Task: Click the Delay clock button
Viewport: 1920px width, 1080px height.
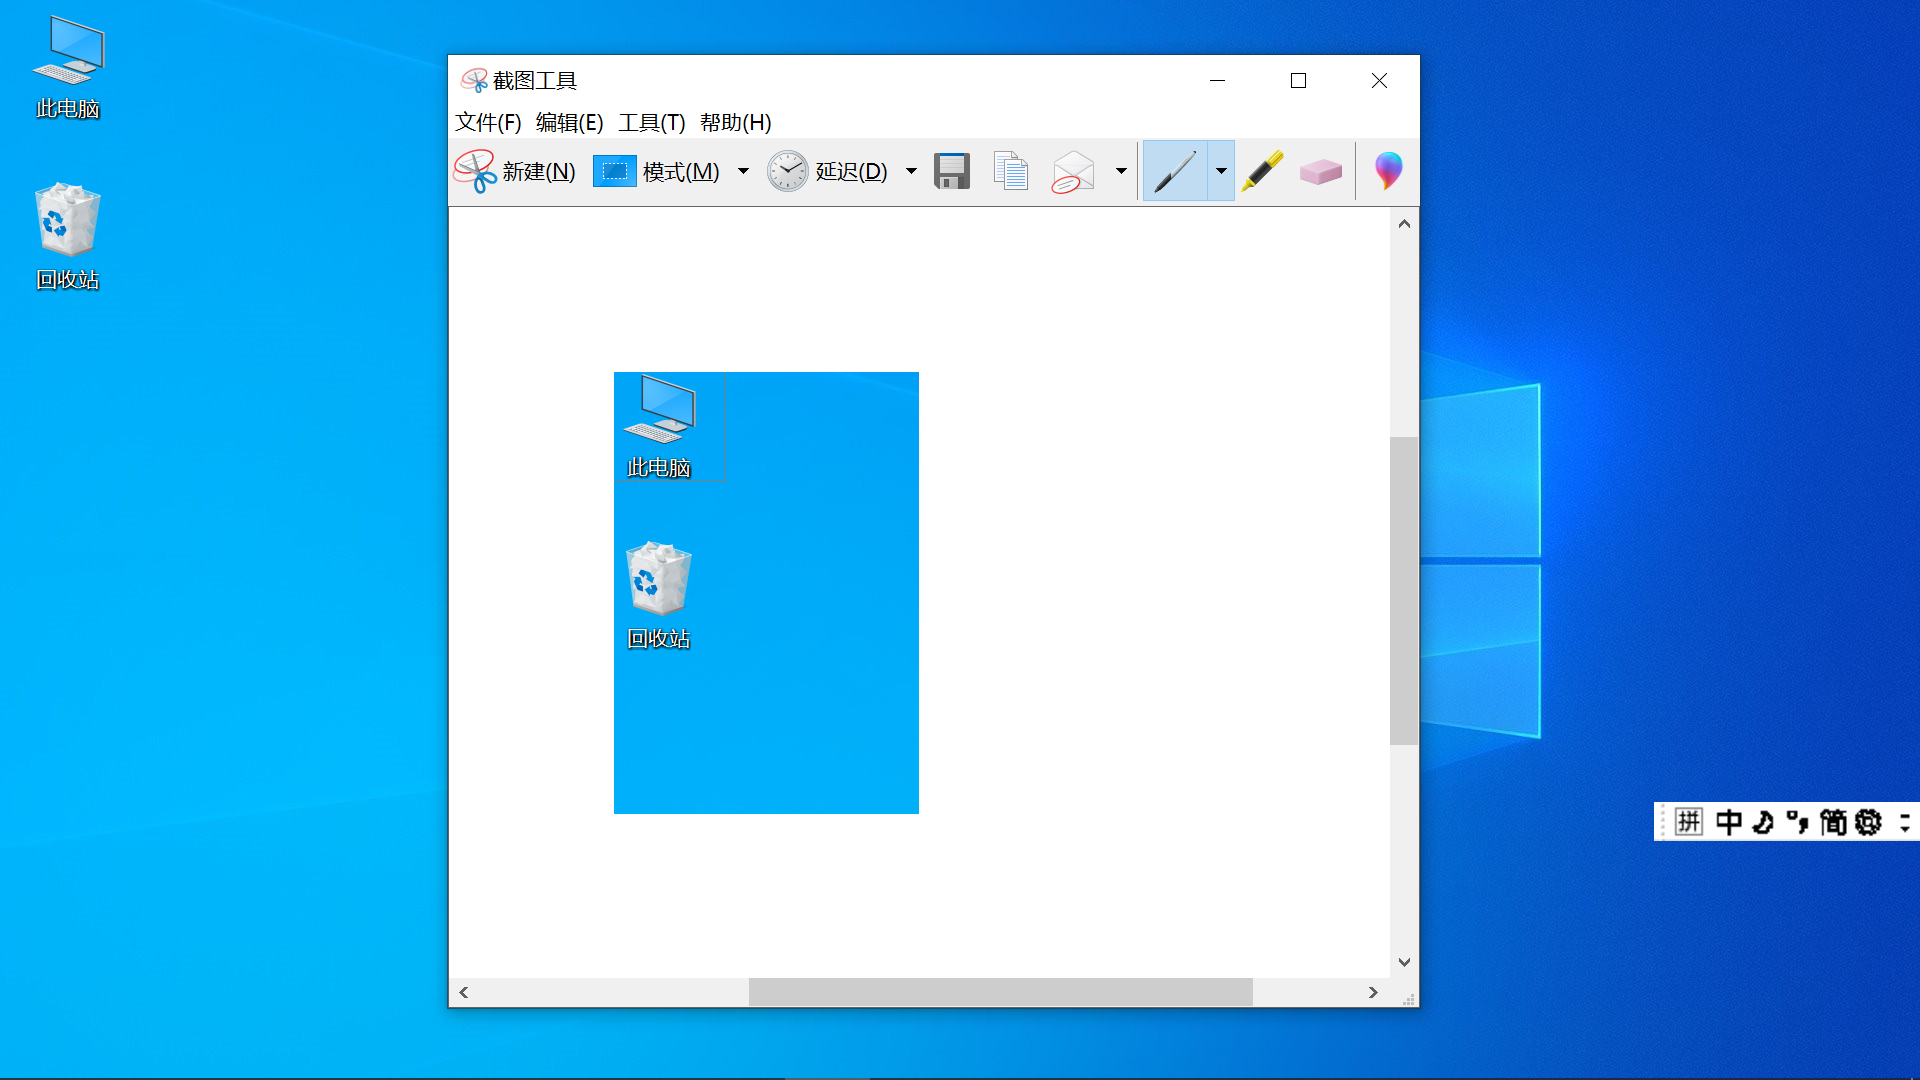Action: coord(828,171)
